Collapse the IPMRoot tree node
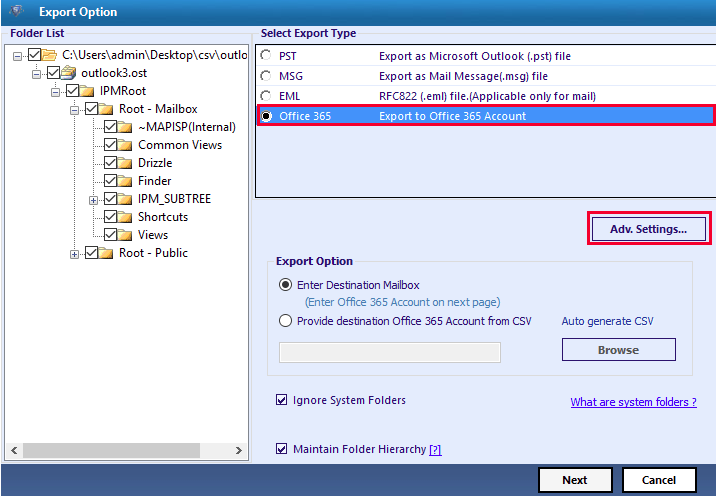716x501 pixels. 55,93
